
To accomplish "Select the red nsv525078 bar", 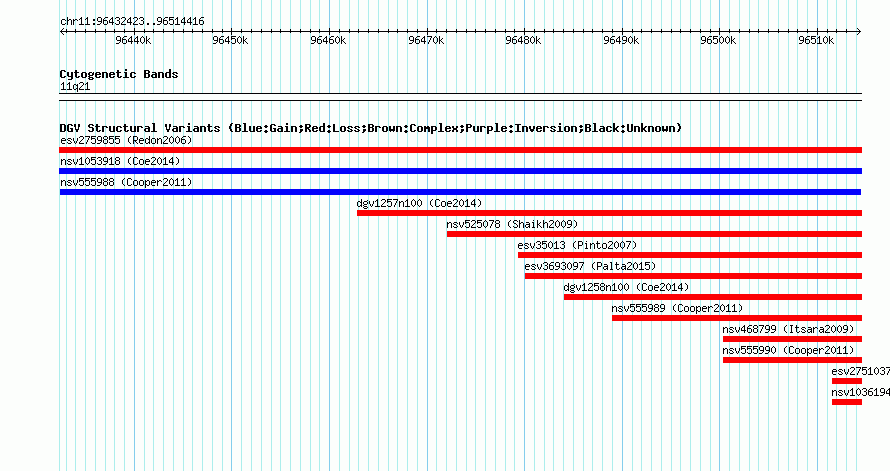I will (x=654, y=234).
